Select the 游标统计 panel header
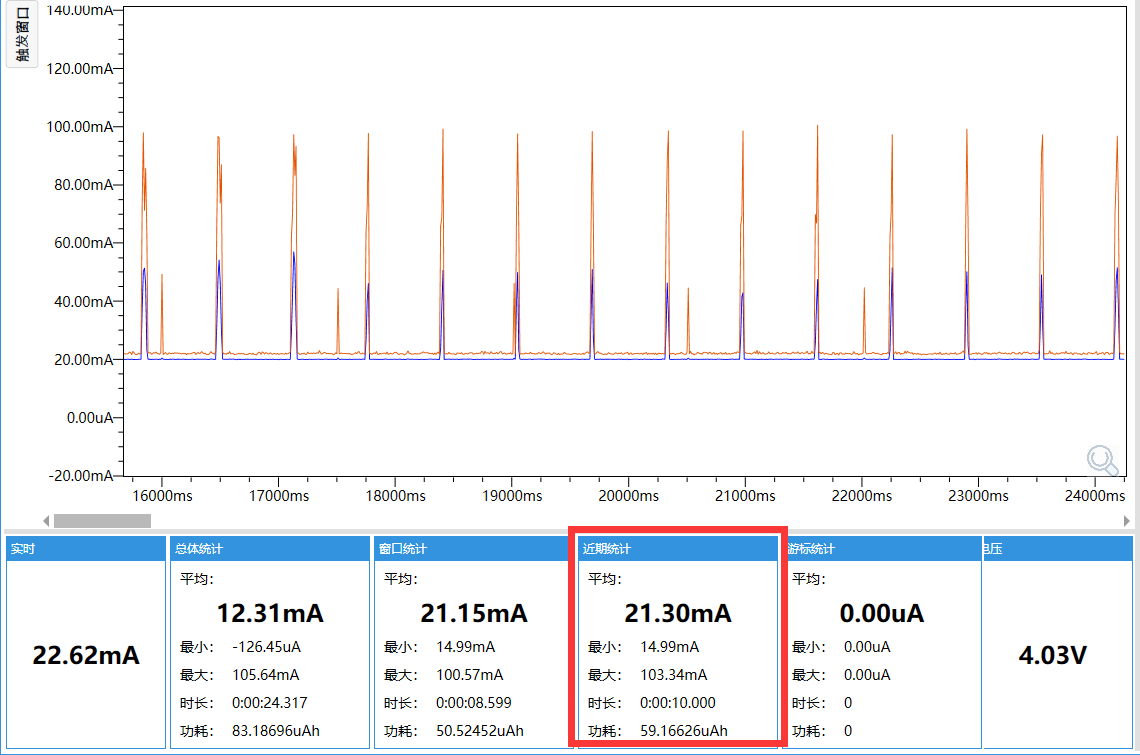Viewport: 1140px width, 755px height. click(884, 548)
